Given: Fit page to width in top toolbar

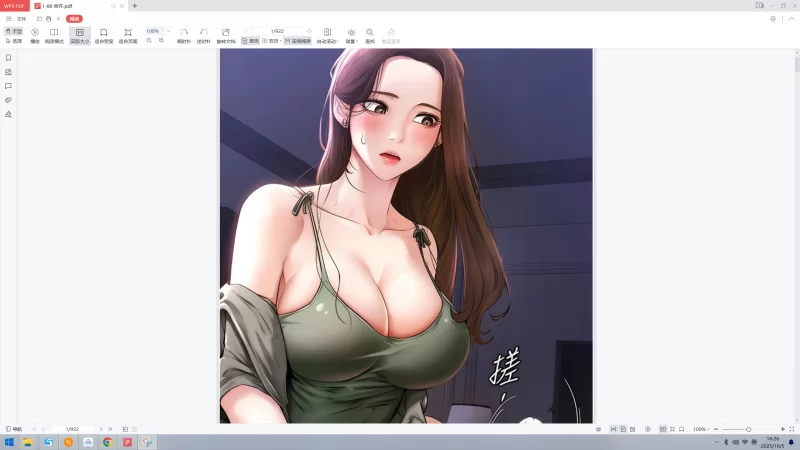Looking at the screenshot, I should point(104,36).
